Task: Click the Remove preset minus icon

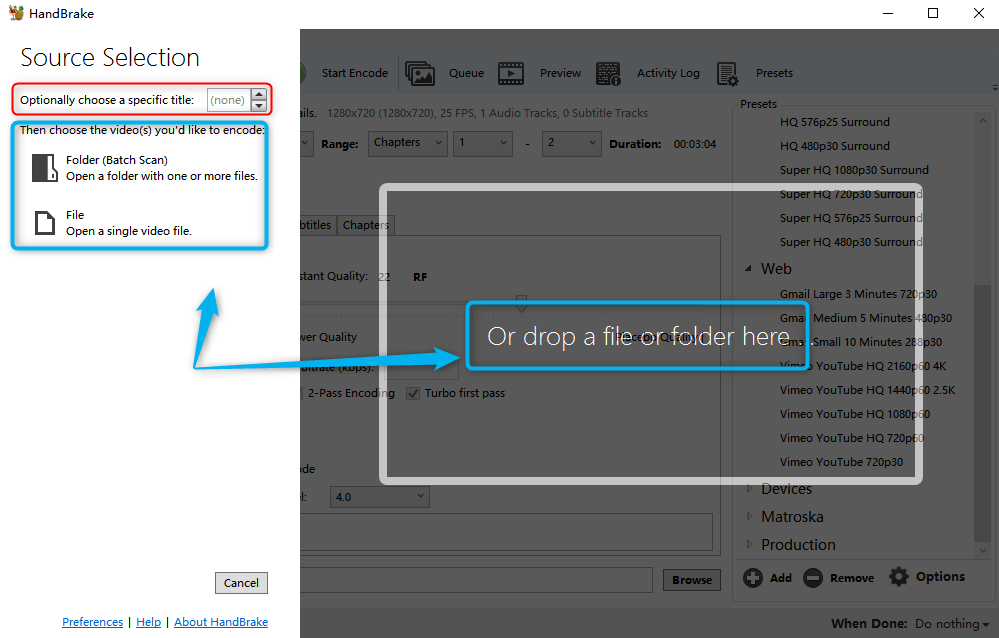Action: [x=813, y=578]
